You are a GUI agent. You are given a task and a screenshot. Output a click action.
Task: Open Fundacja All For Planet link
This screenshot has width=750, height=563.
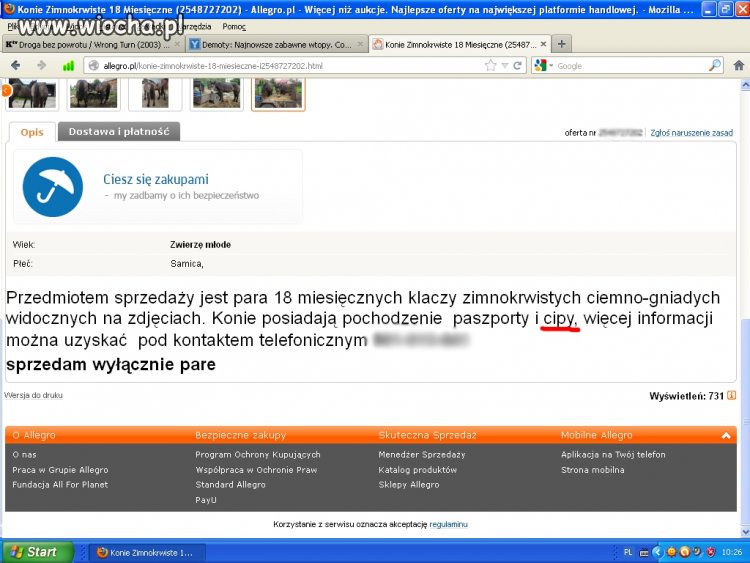point(60,485)
